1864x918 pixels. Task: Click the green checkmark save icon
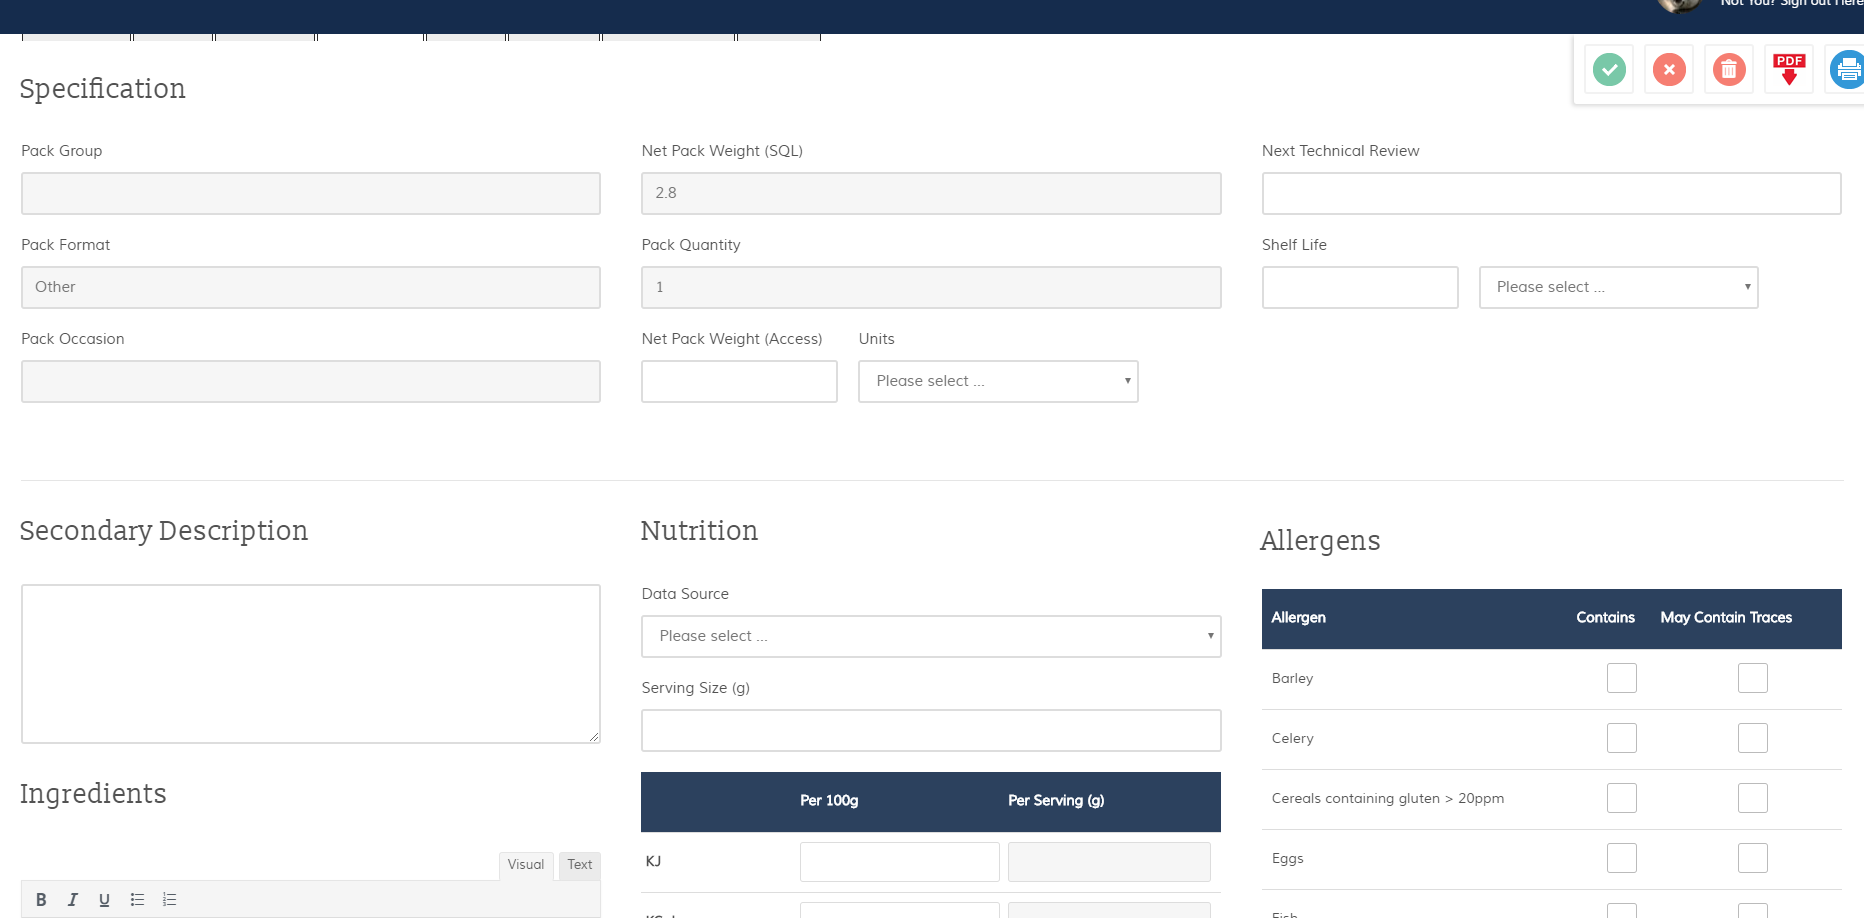1609,69
